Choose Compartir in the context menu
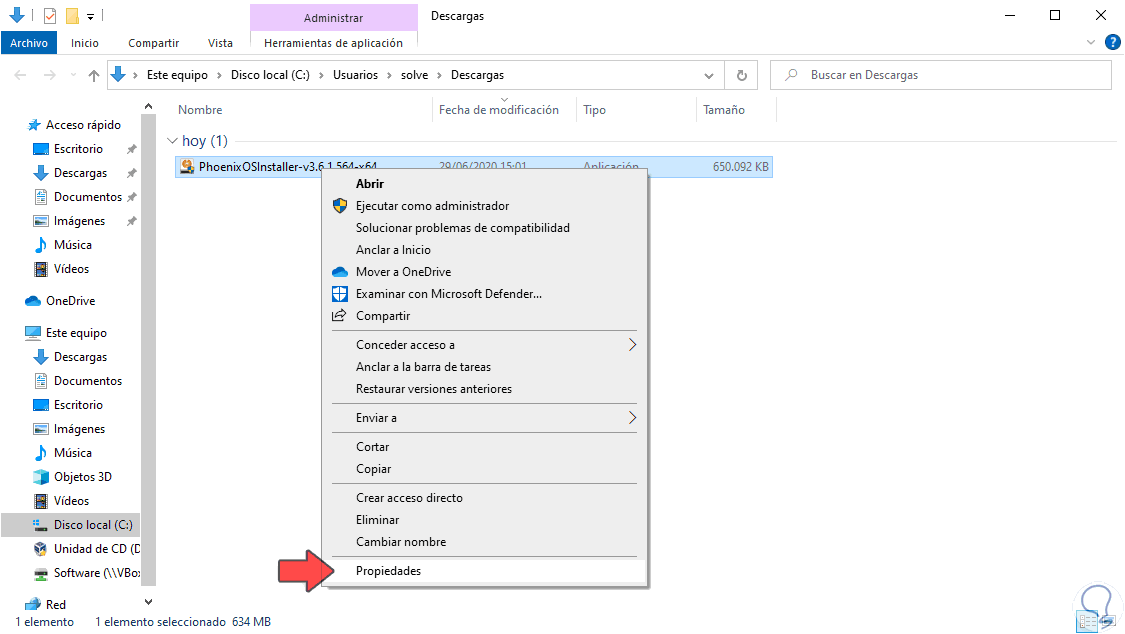Screen dimensions: 1125x634 pos(383,316)
